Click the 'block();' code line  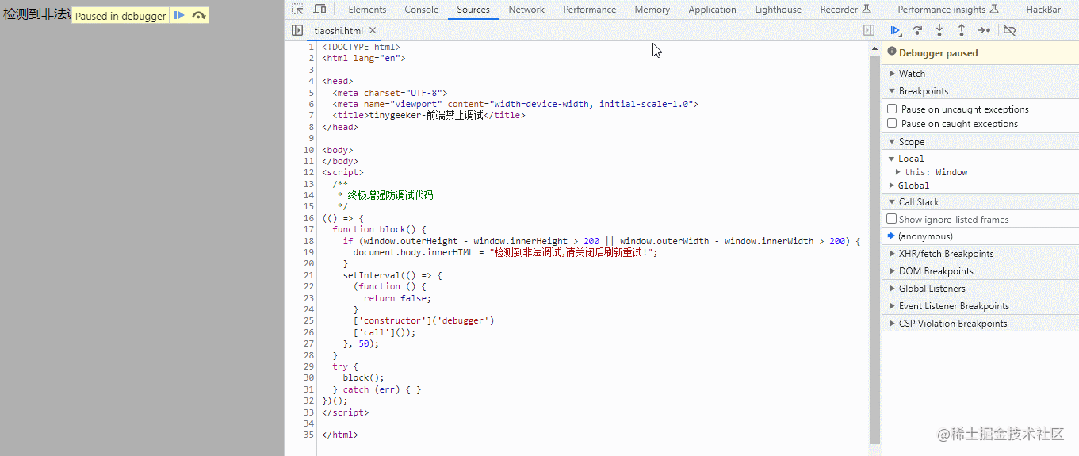coord(362,378)
